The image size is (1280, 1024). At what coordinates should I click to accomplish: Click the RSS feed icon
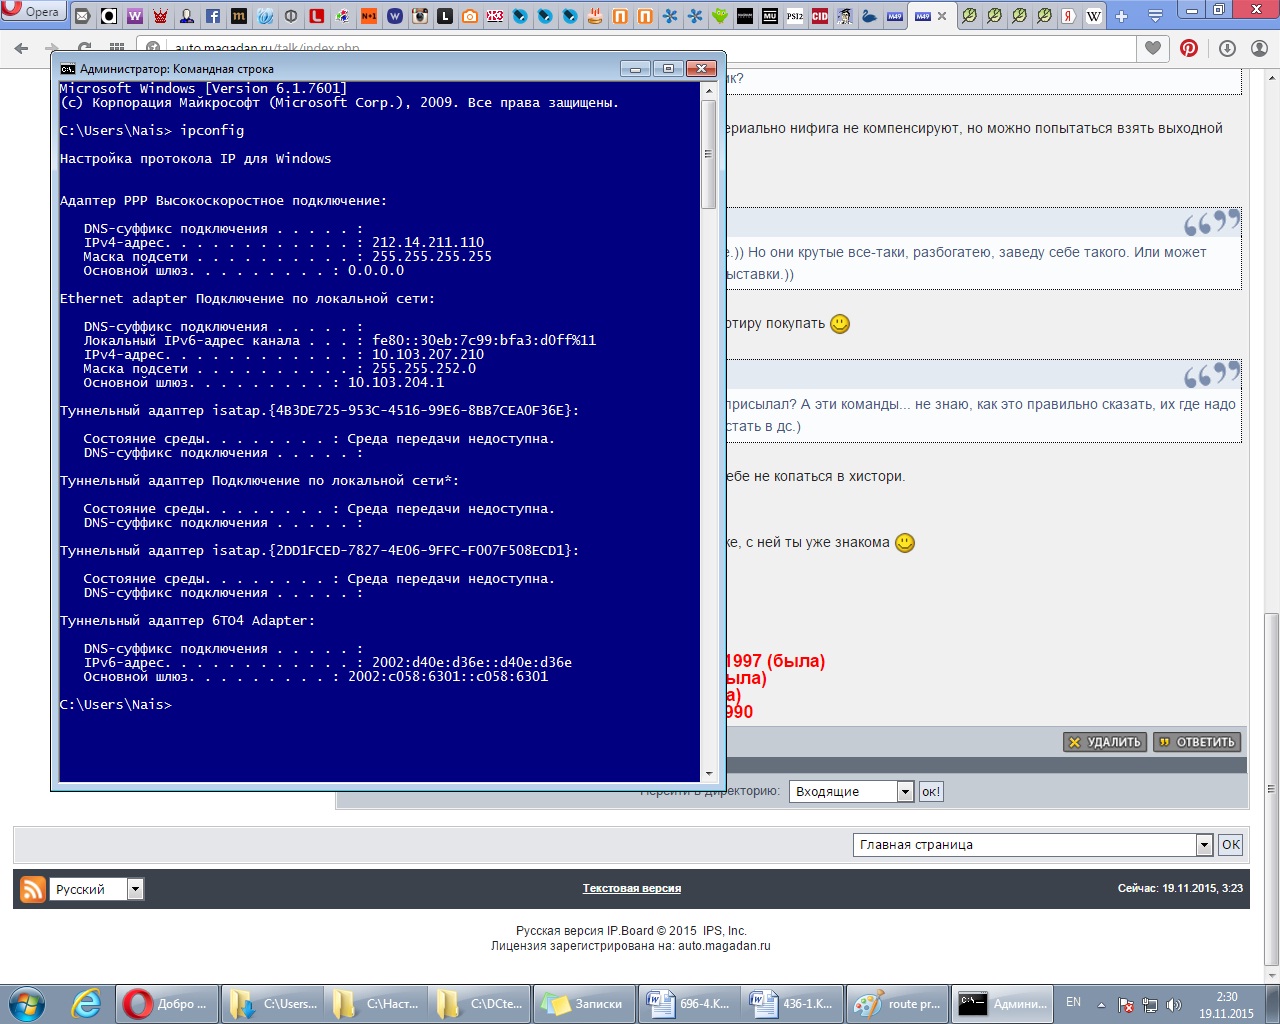(33, 889)
